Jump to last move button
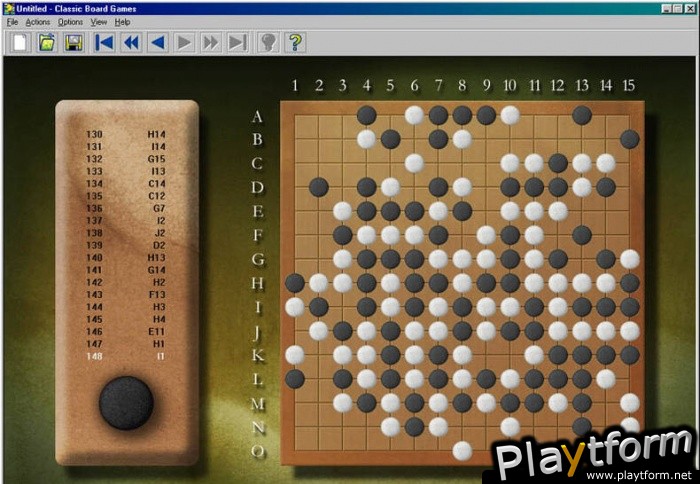This screenshot has width=700, height=484. pos(238,42)
